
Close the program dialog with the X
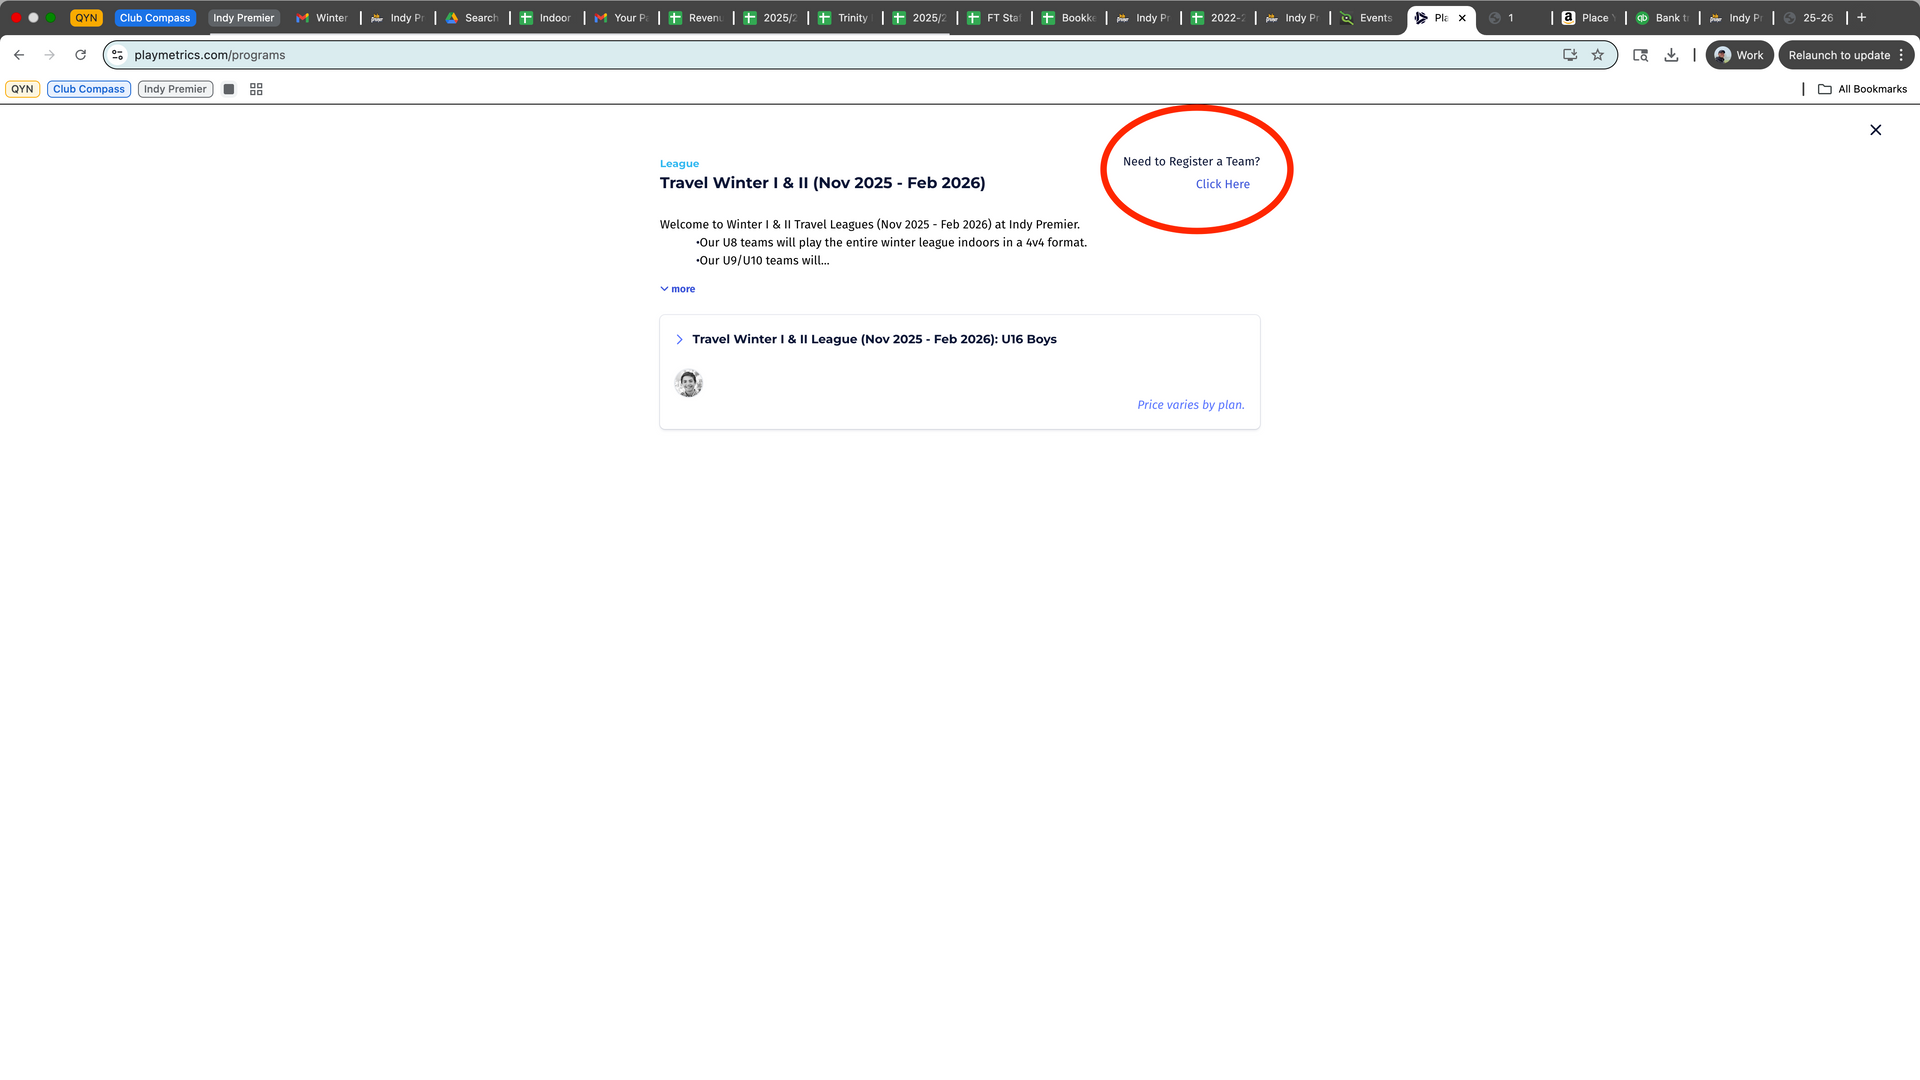pos(1876,130)
